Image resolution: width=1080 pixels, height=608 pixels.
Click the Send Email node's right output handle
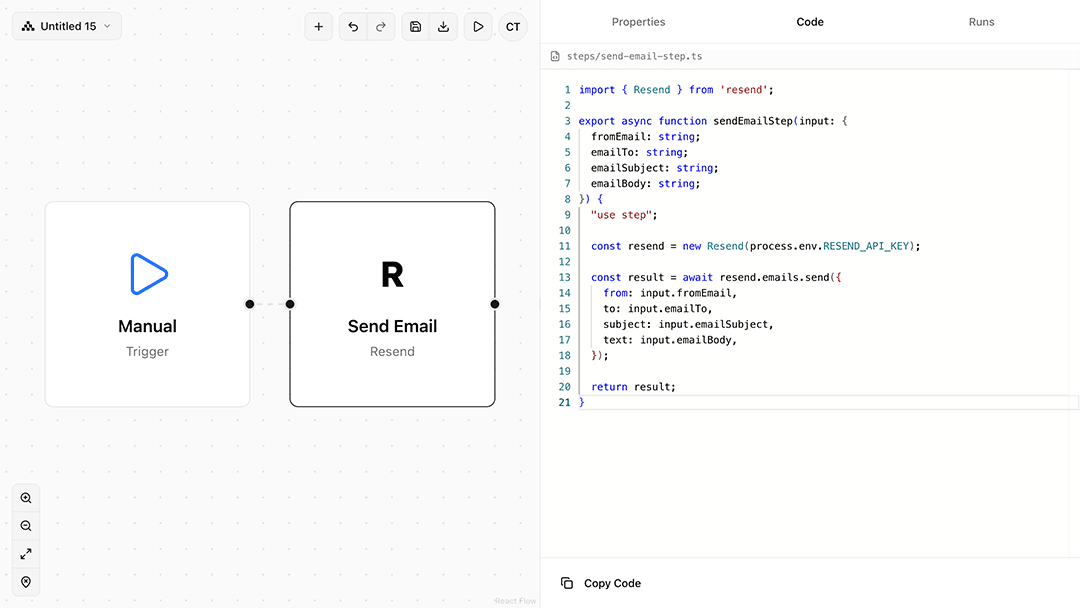click(495, 304)
